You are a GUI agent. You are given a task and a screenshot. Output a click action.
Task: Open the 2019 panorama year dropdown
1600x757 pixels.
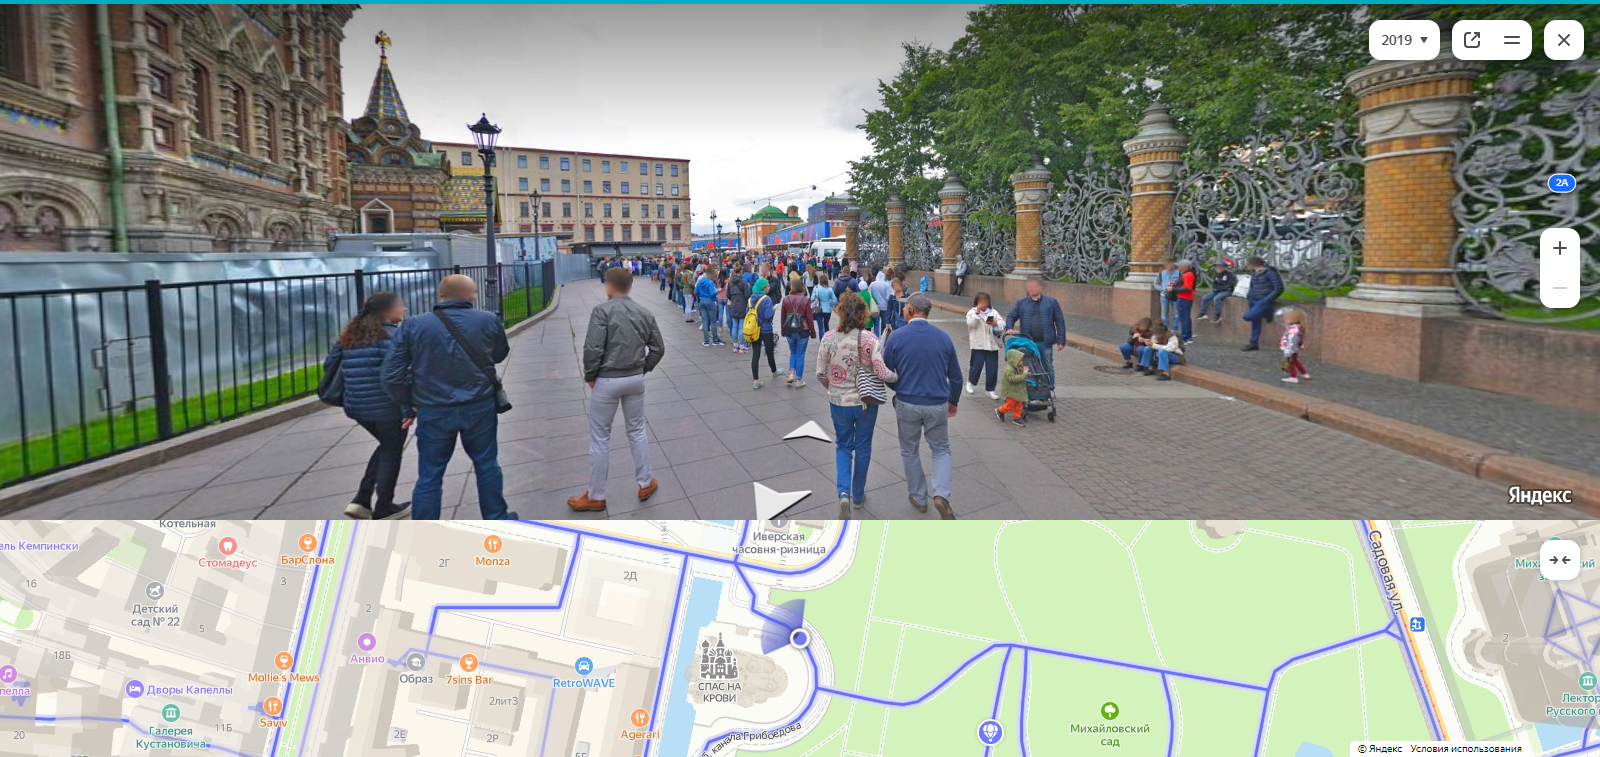click(x=1404, y=40)
